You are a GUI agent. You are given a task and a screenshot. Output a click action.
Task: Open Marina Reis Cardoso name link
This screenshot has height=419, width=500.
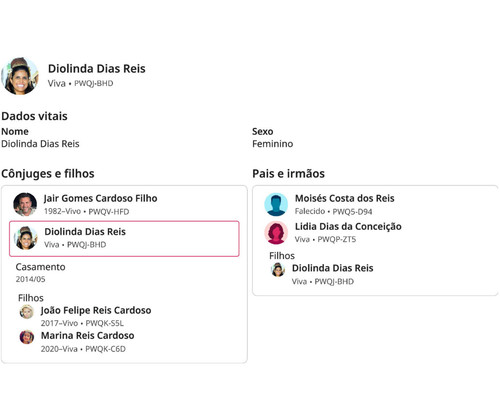[x=88, y=336]
